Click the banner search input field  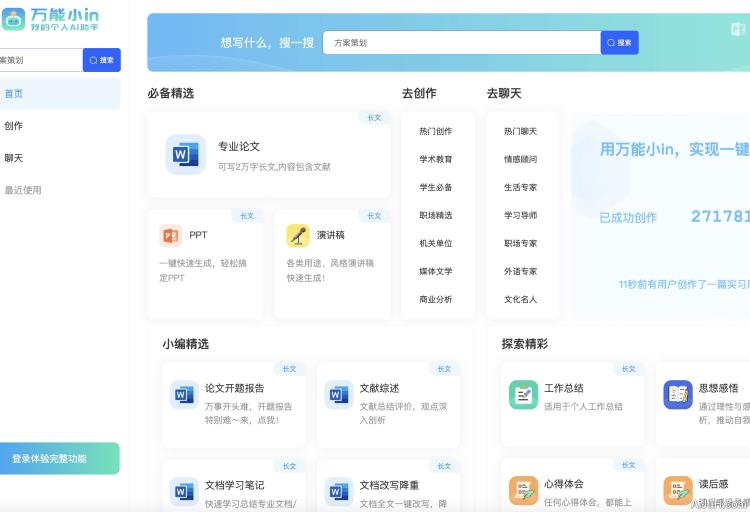(460, 43)
